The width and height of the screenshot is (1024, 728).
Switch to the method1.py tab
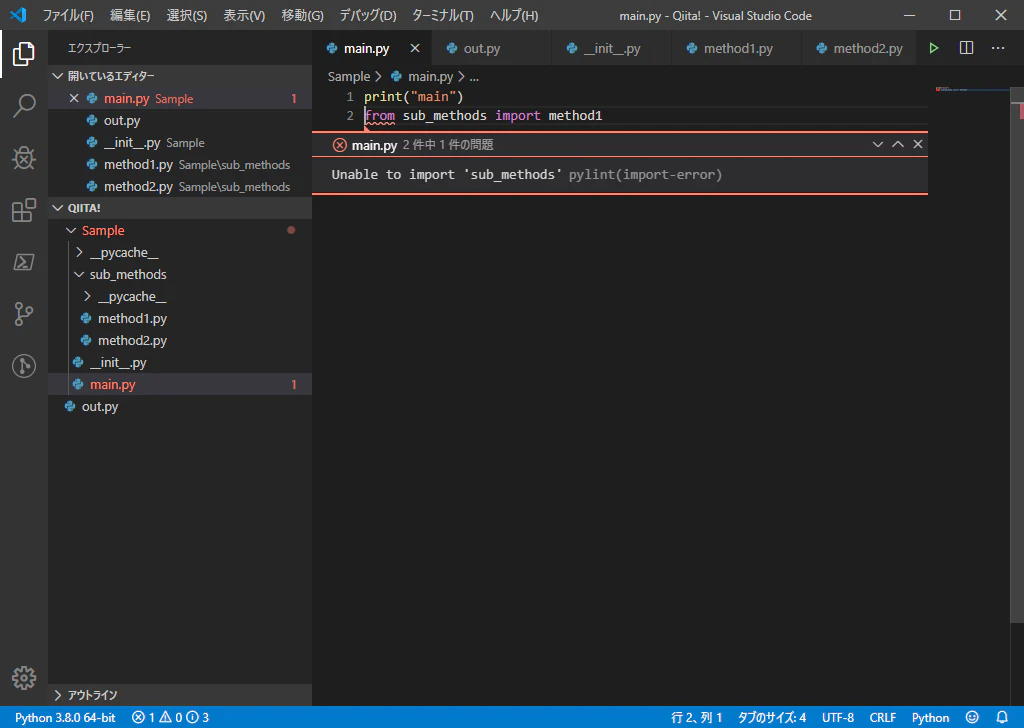point(737,48)
